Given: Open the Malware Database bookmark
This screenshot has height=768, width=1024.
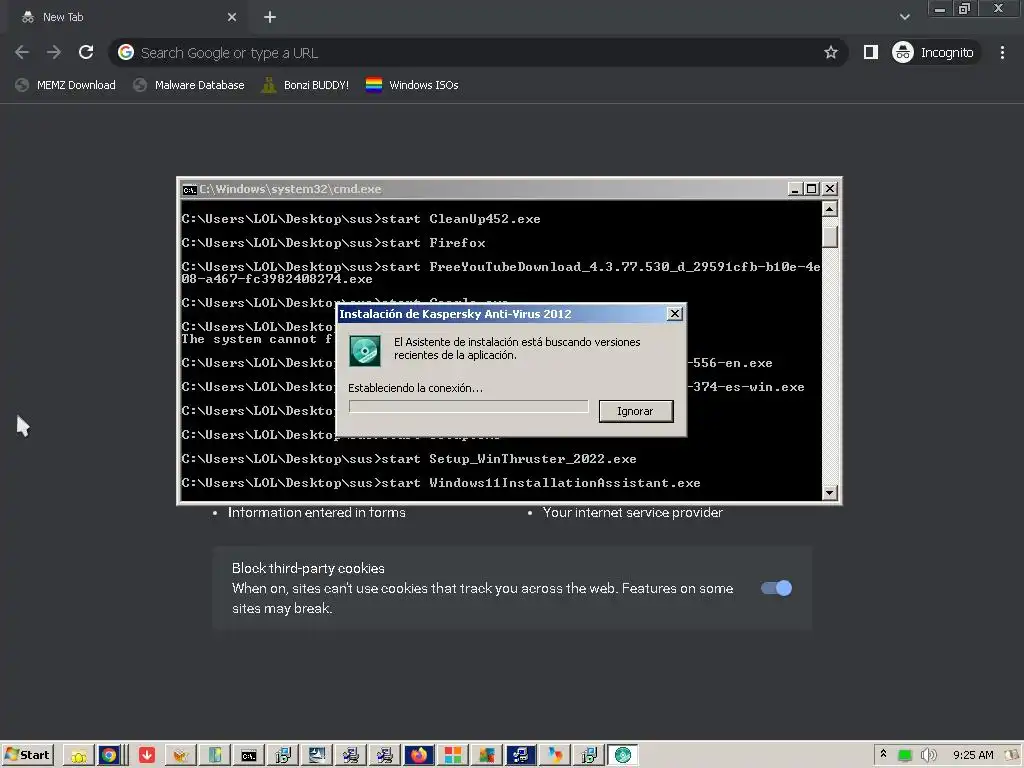Looking at the screenshot, I should click(x=189, y=85).
